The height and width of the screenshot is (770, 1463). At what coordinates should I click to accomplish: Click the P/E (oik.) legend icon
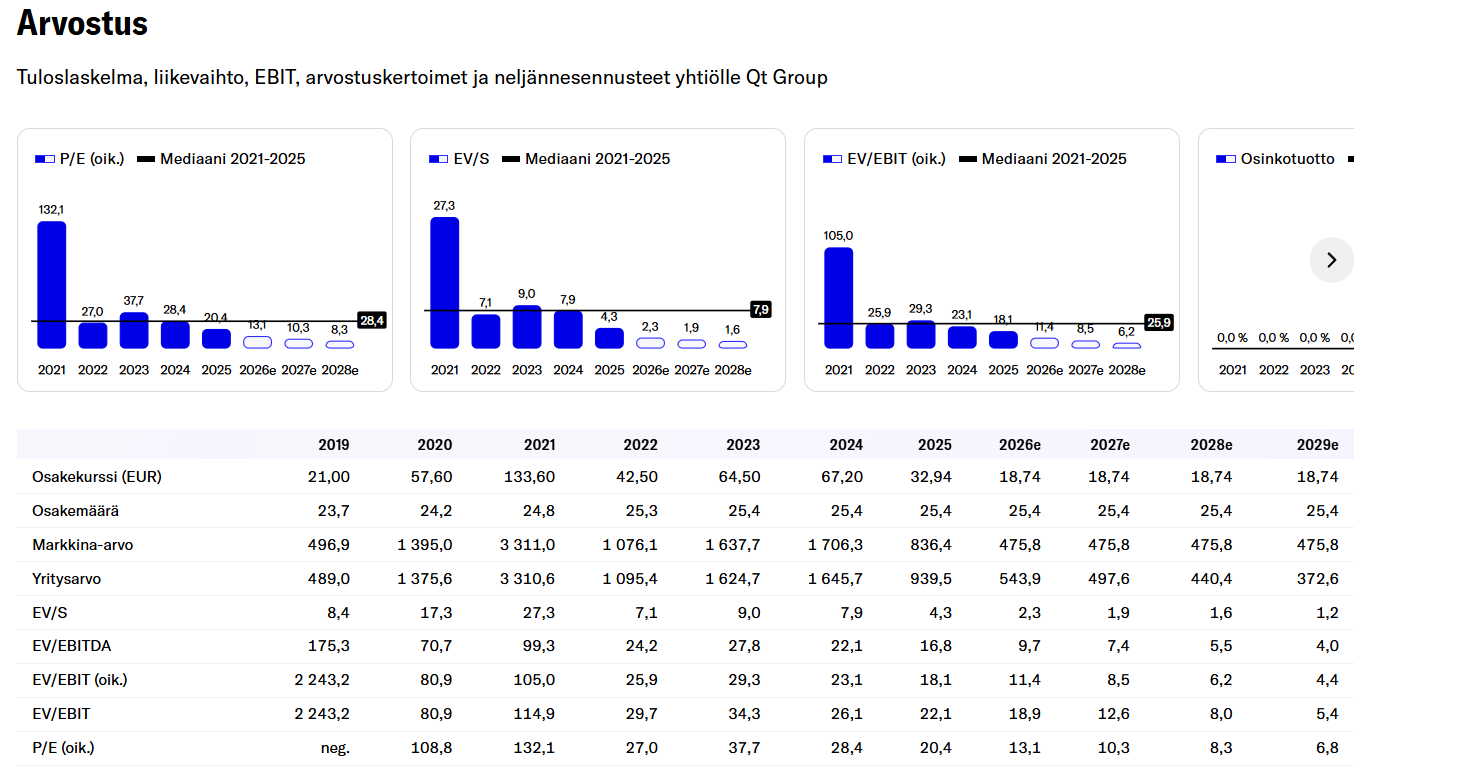coord(45,159)
